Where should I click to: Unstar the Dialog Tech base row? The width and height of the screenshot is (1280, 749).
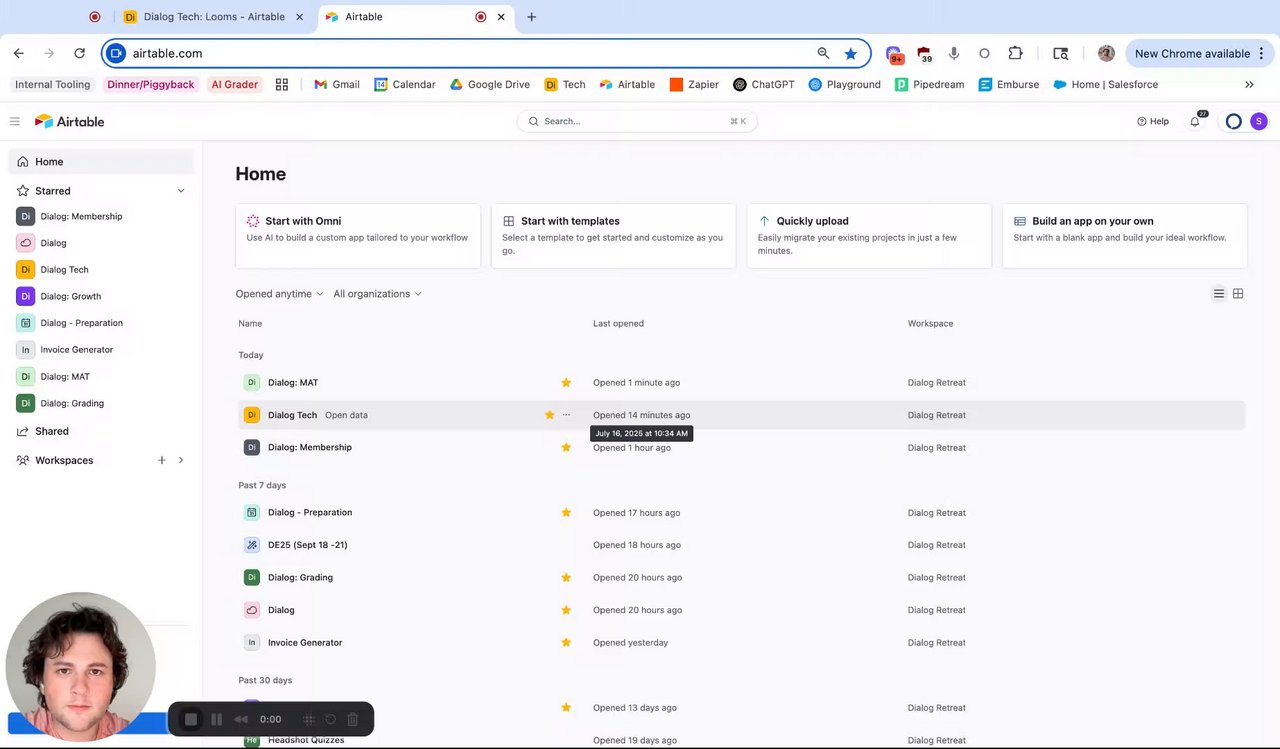click(x=549, y=415)
